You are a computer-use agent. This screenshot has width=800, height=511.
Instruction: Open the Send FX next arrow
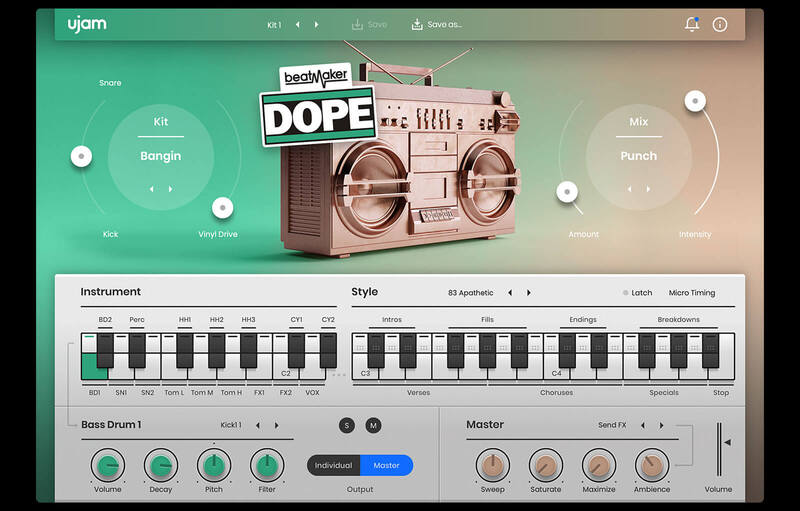[661, 425]
